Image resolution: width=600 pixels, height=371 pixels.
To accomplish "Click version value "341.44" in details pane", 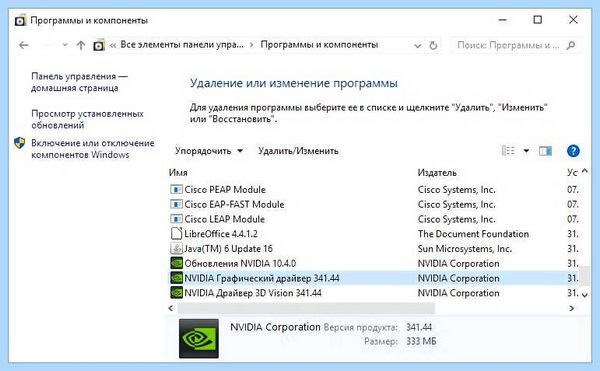I will 419,327.
